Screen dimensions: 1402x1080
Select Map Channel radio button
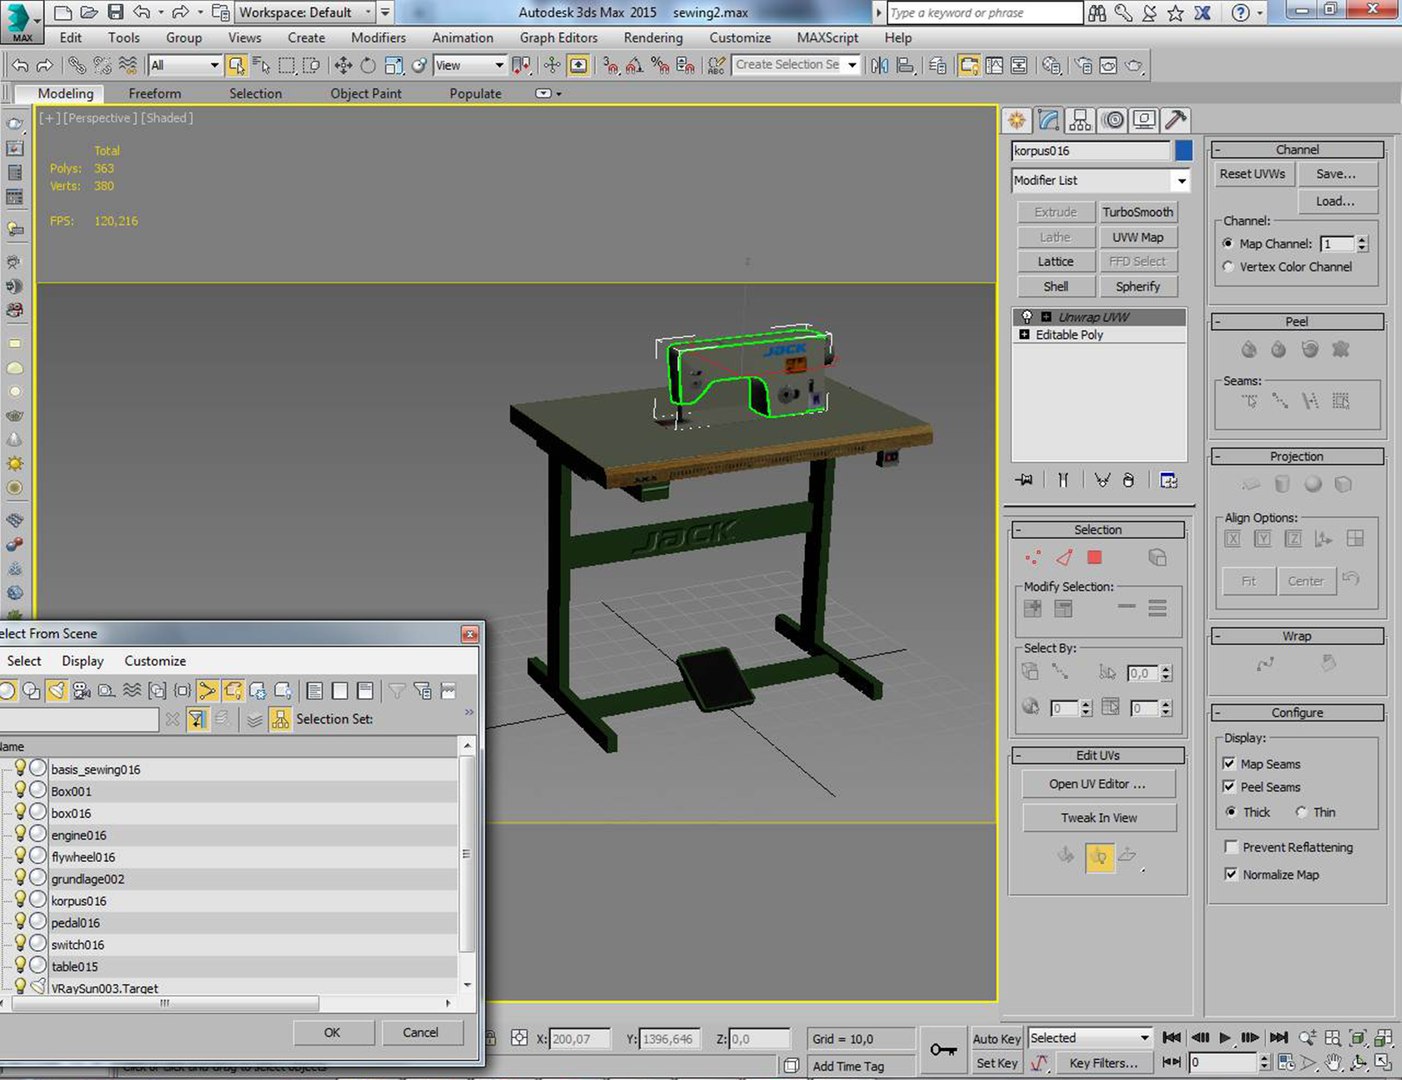[x=1228, y=243]
